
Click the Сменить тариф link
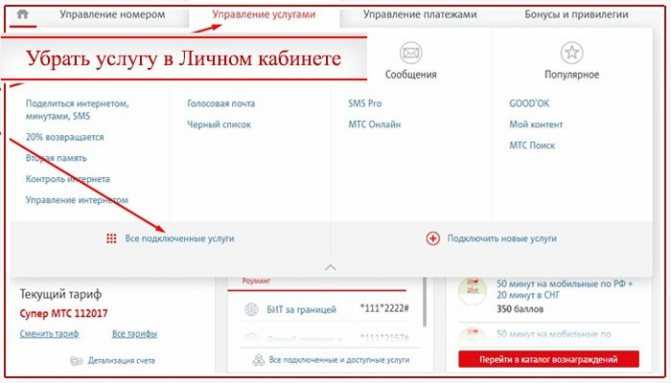49,333
